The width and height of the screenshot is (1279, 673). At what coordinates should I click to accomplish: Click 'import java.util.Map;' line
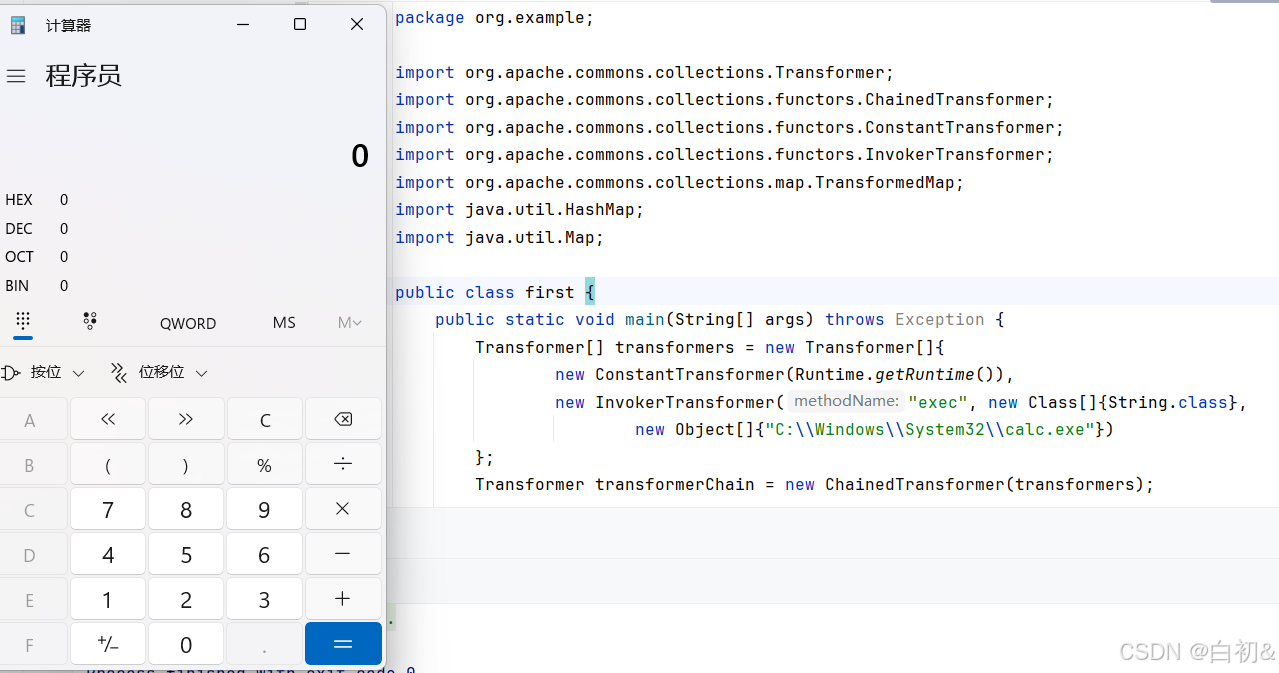click(x=499, y=238)
